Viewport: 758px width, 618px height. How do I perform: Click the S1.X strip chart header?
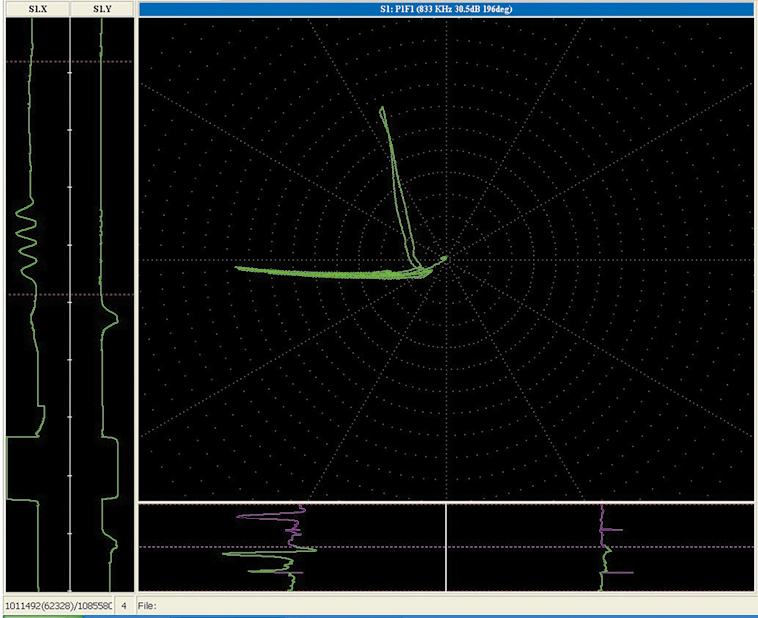coord(36,9)
